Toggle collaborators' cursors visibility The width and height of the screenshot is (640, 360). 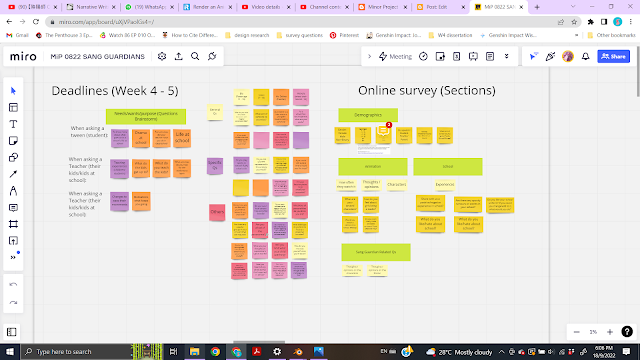[533, 56]
